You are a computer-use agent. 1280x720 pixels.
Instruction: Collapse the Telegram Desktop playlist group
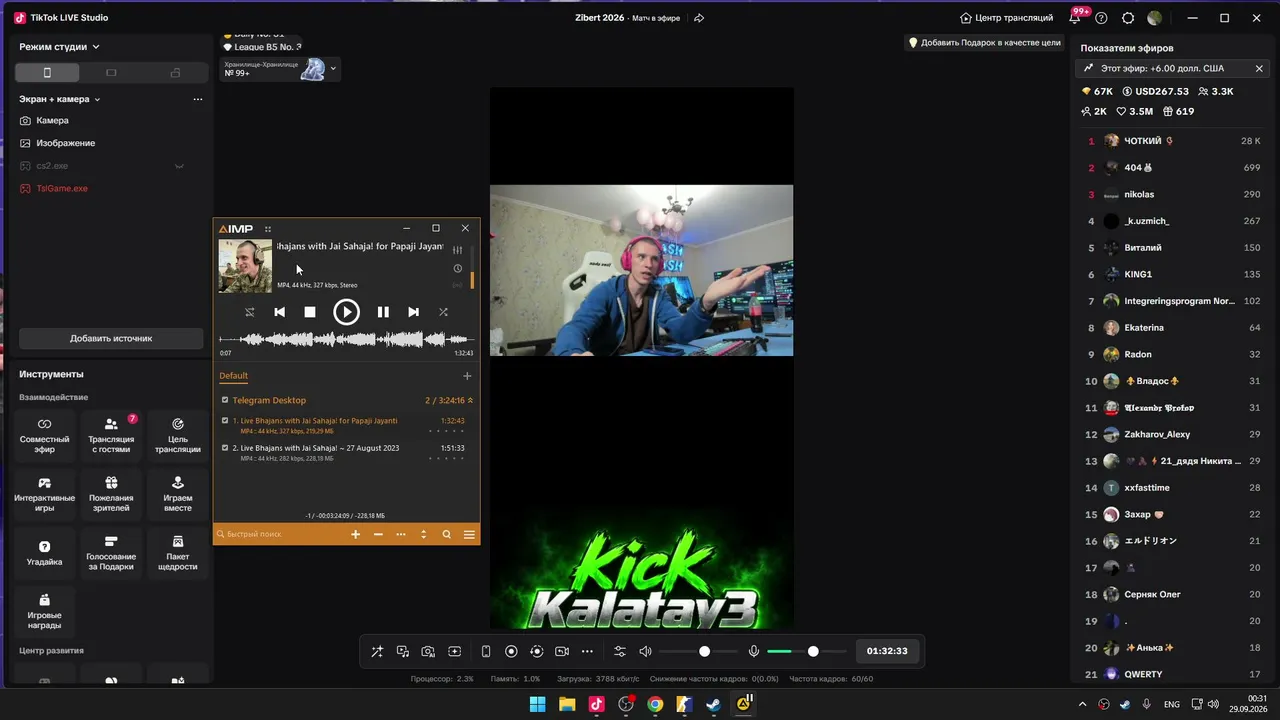coord(470,400)
